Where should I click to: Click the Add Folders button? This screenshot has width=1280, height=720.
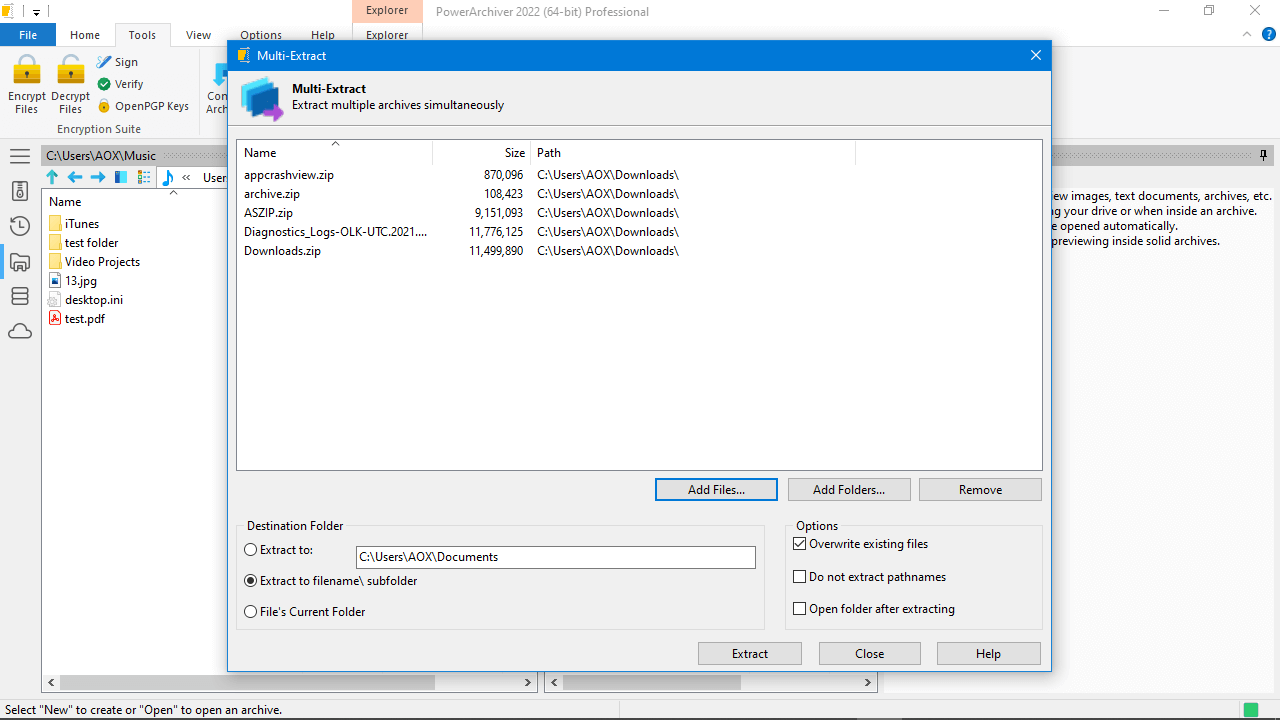click(x=849, y=489)
